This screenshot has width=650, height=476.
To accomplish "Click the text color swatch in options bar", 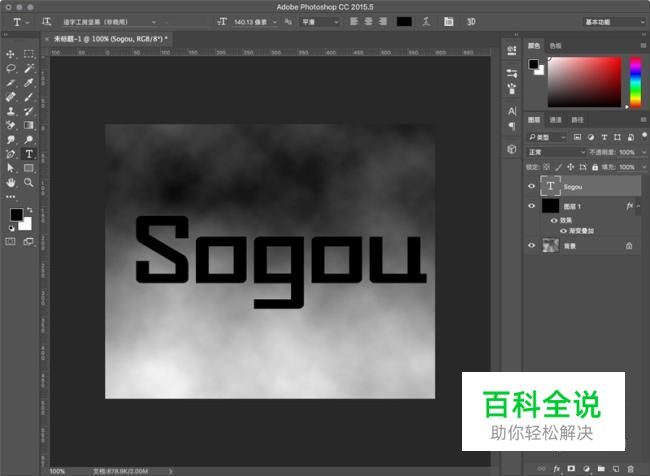I will click(x=404, y=22).
